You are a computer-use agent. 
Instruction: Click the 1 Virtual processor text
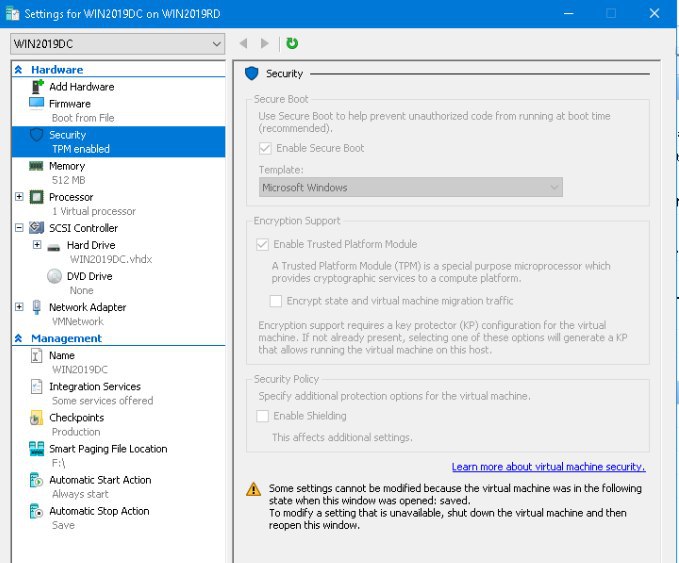click(x=94, y=211)
